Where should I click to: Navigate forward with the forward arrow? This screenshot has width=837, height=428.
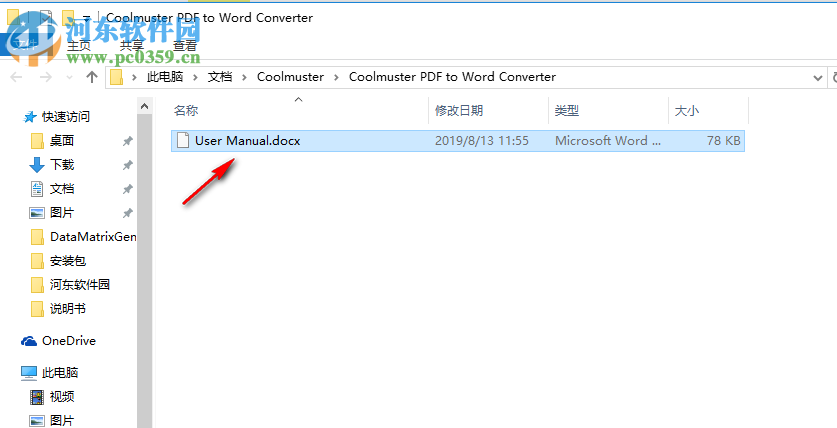(x=46, y=77)
